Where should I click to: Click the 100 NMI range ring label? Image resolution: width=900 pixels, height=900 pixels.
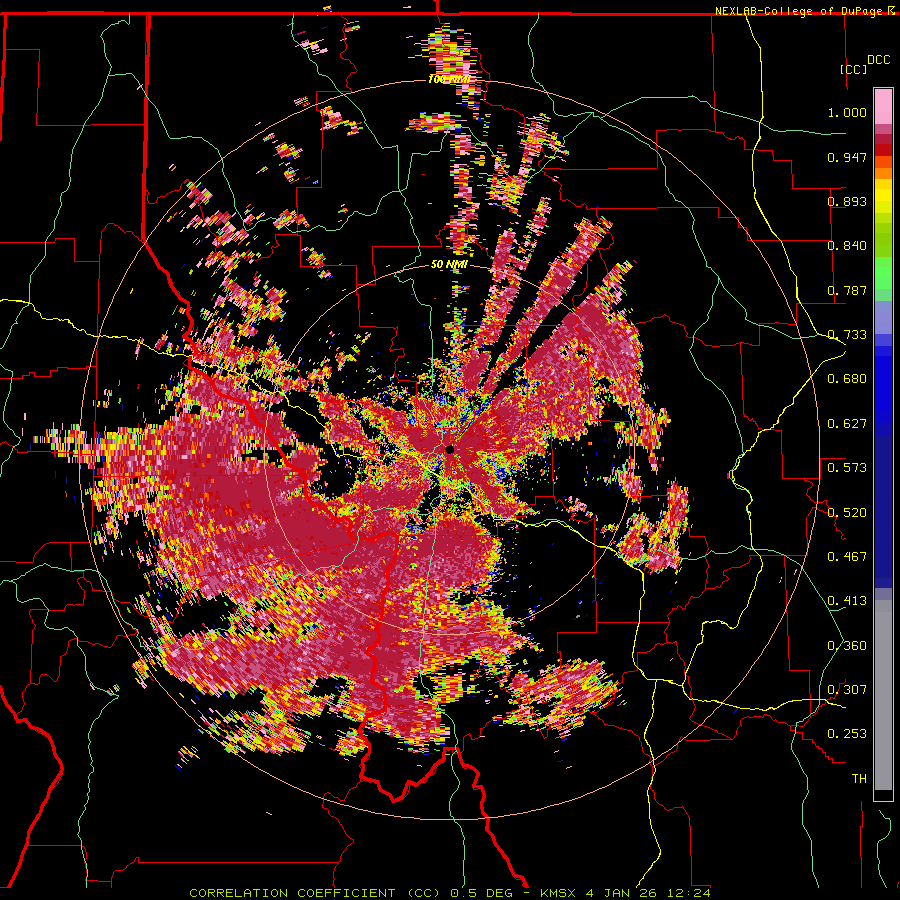[x=448, y=79]
